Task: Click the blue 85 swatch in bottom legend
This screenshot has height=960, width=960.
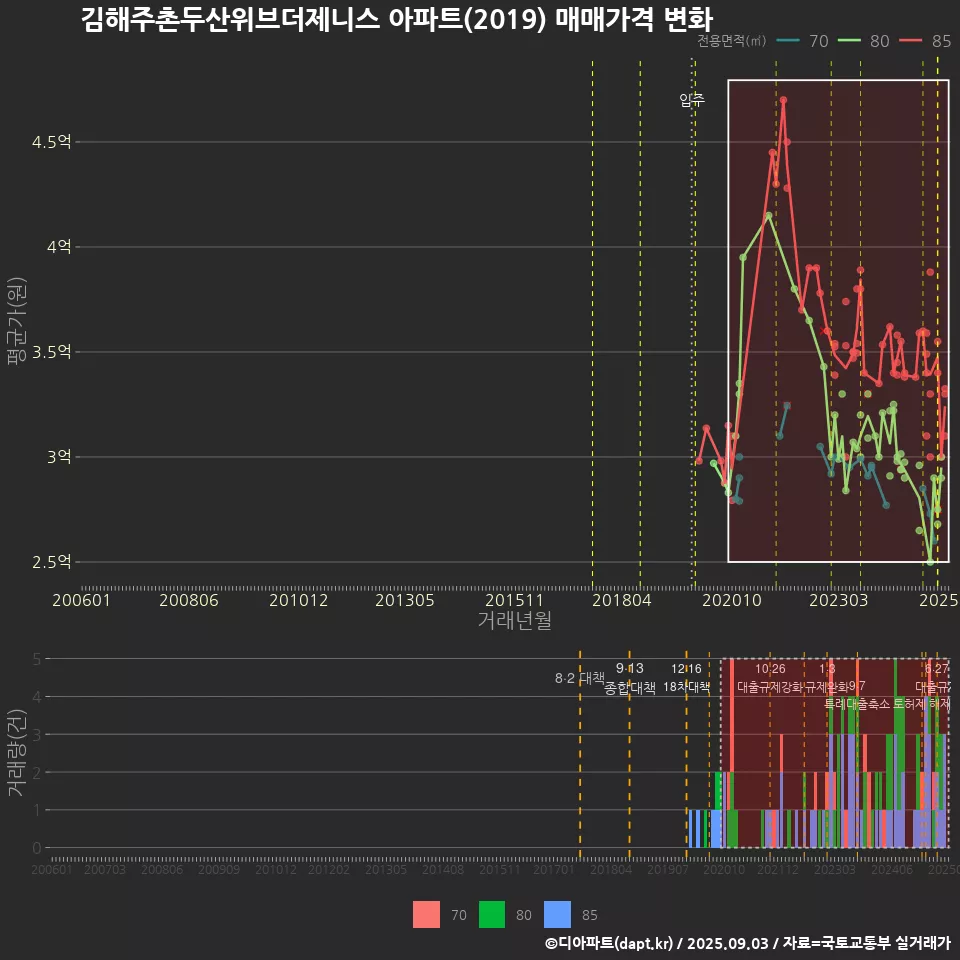Action: 557,915
